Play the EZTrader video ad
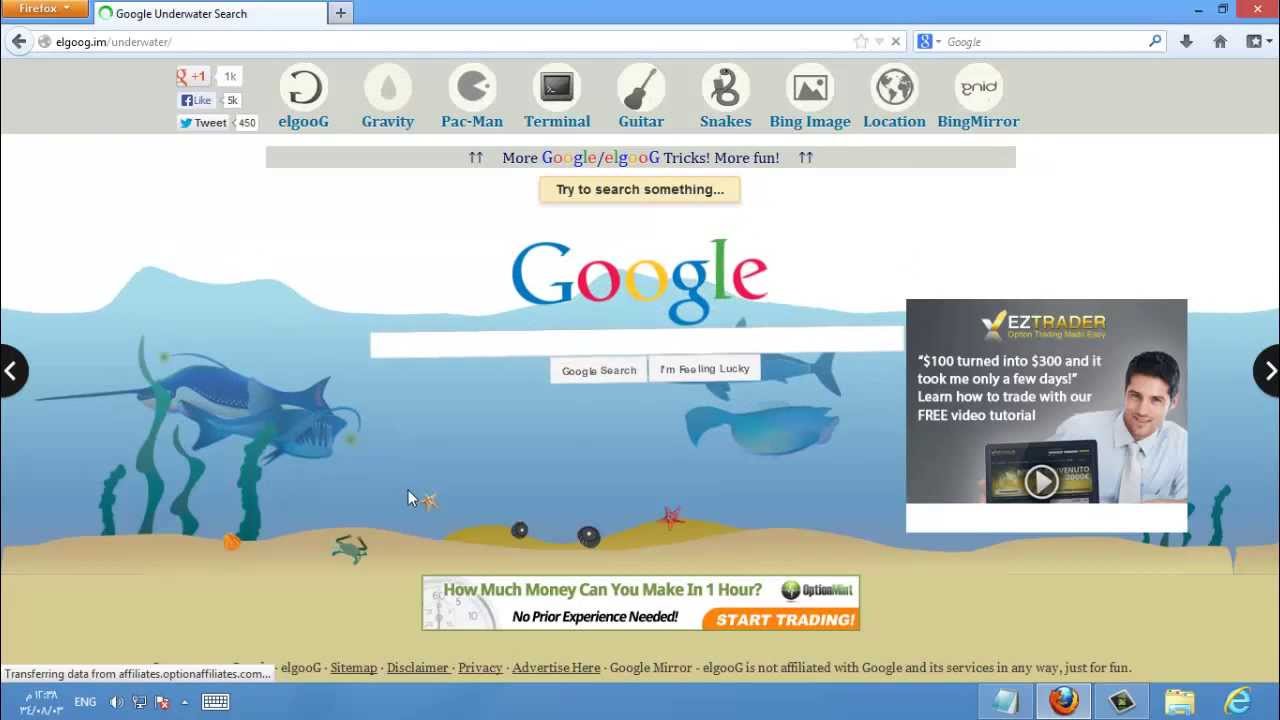 coord(1041,482)
